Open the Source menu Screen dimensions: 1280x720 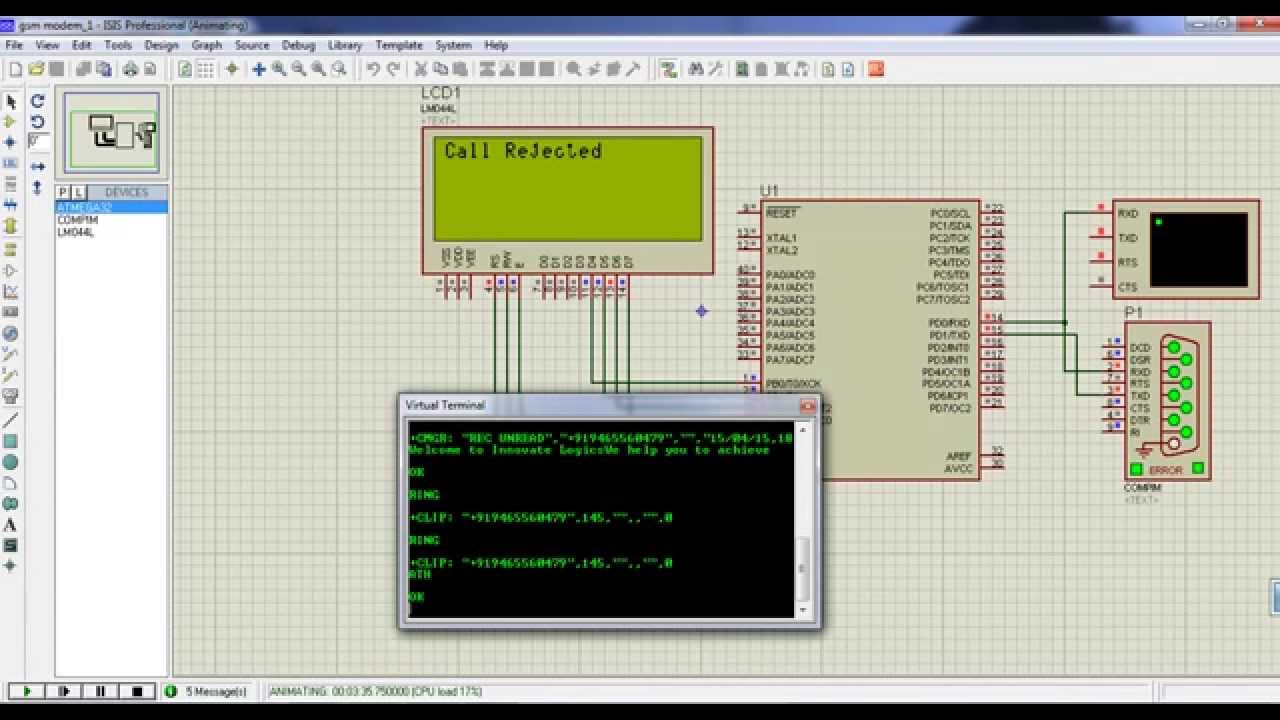pos(252,45)
